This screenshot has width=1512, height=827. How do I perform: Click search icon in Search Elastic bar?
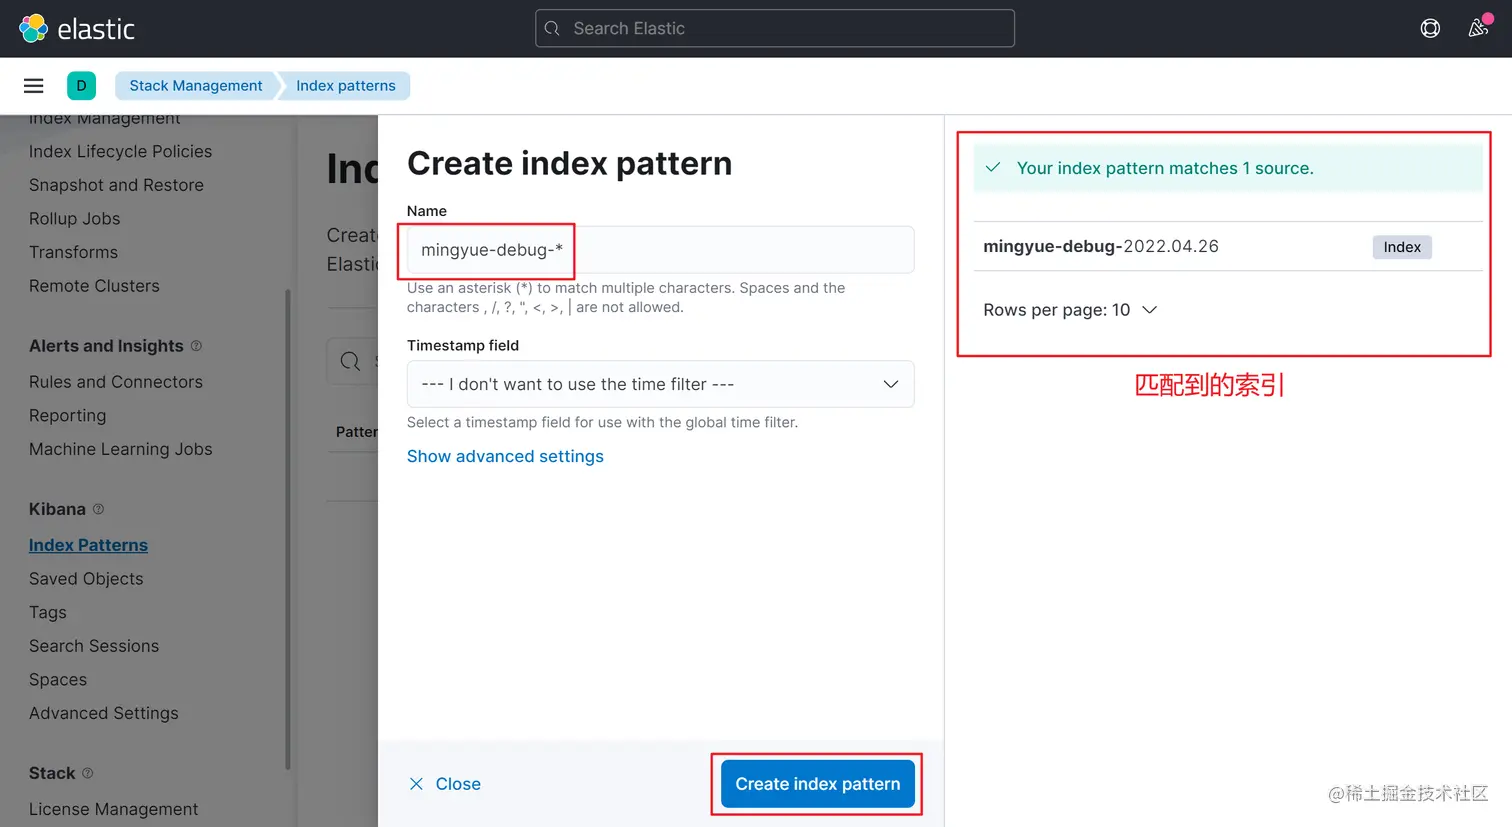click(x=552, y=29)
